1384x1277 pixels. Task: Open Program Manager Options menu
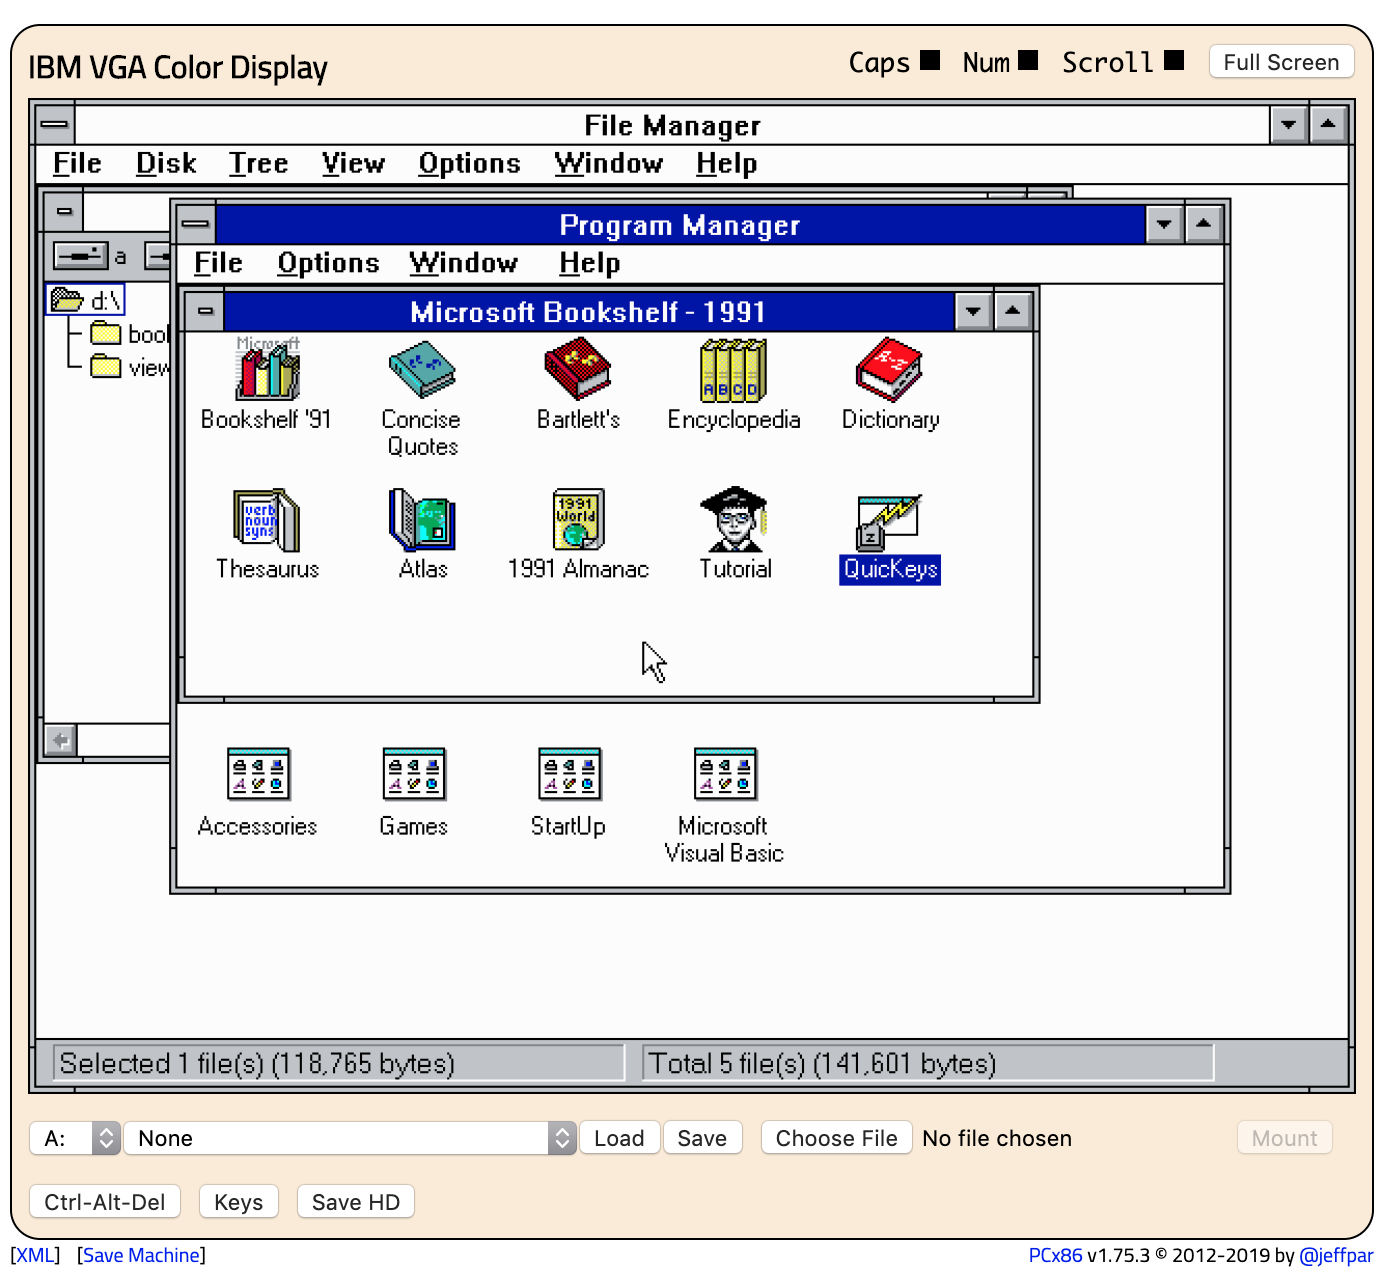coord(328,263)
